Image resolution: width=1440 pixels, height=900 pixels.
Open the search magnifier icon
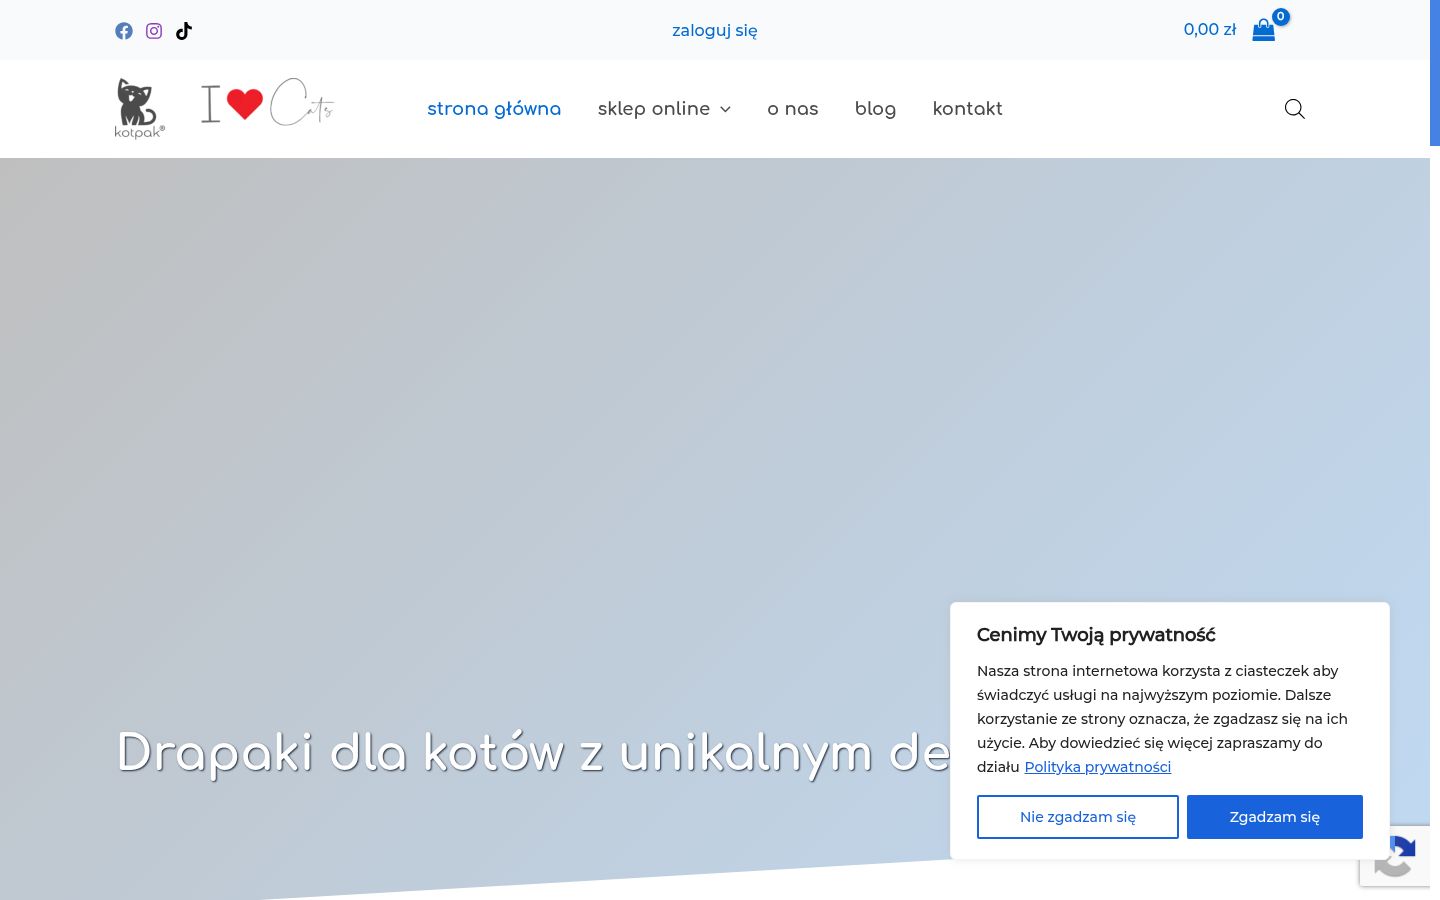1295,109
